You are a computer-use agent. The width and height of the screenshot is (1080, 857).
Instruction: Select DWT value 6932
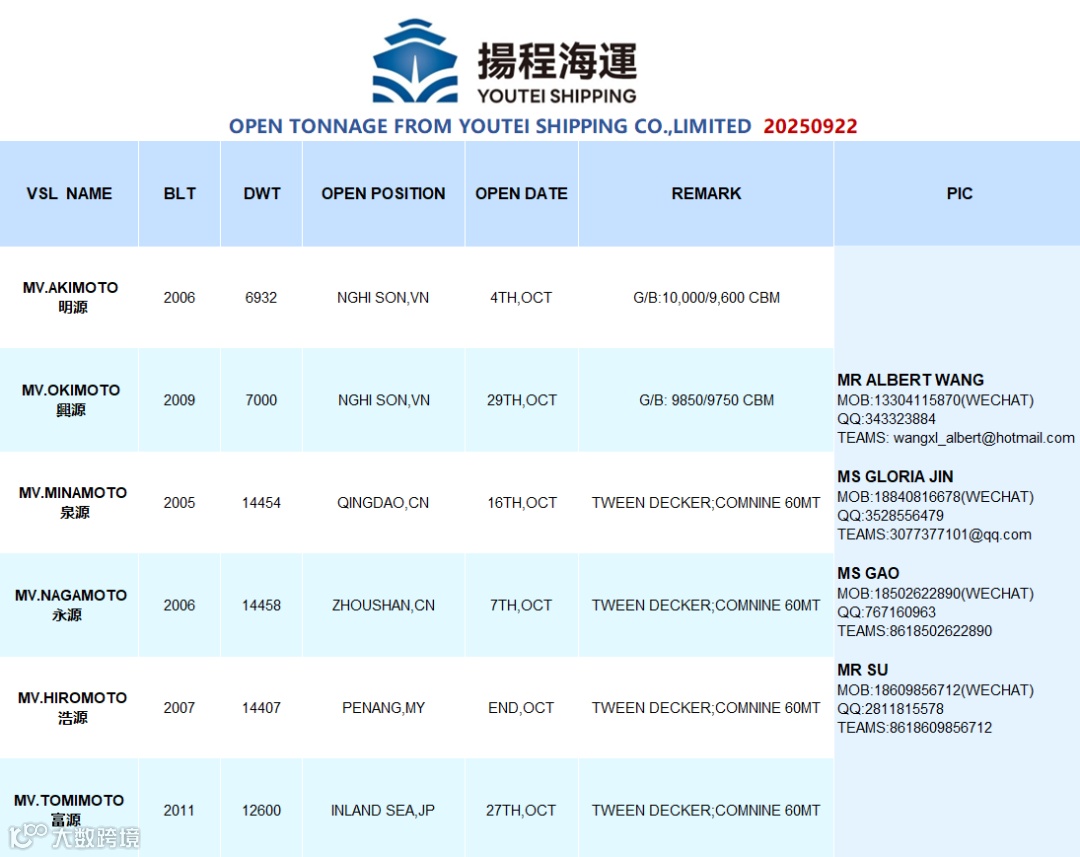tap(261, 298)
